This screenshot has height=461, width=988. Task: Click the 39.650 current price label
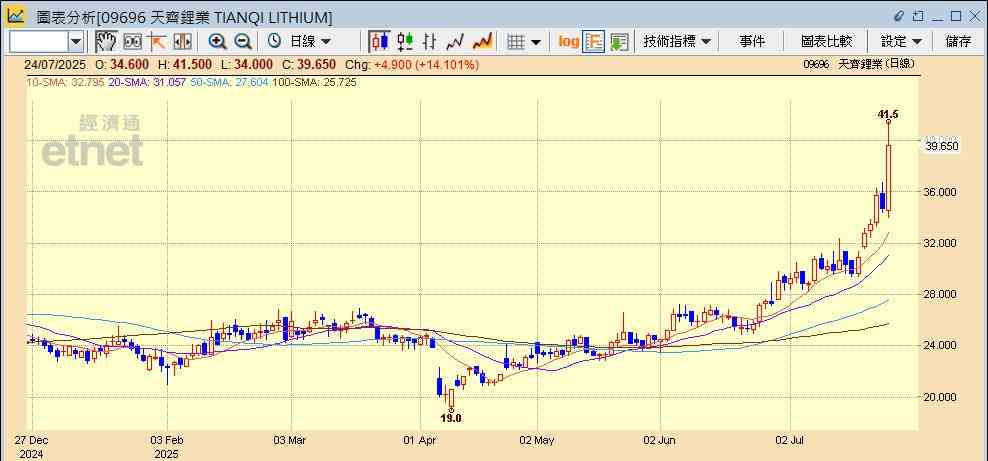point(943,146)
